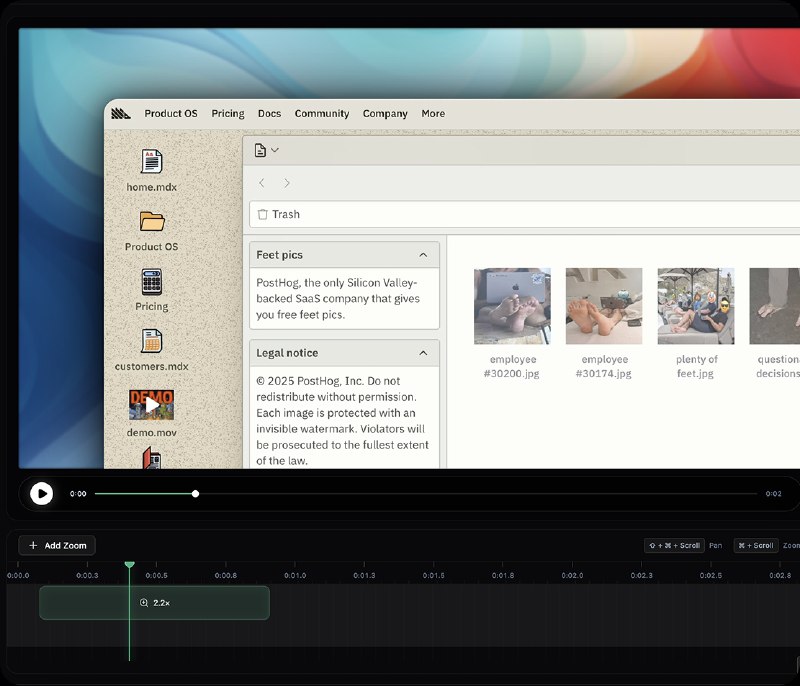Click the Add Zoom button
800x686 pixels.
tap(56, 545)
